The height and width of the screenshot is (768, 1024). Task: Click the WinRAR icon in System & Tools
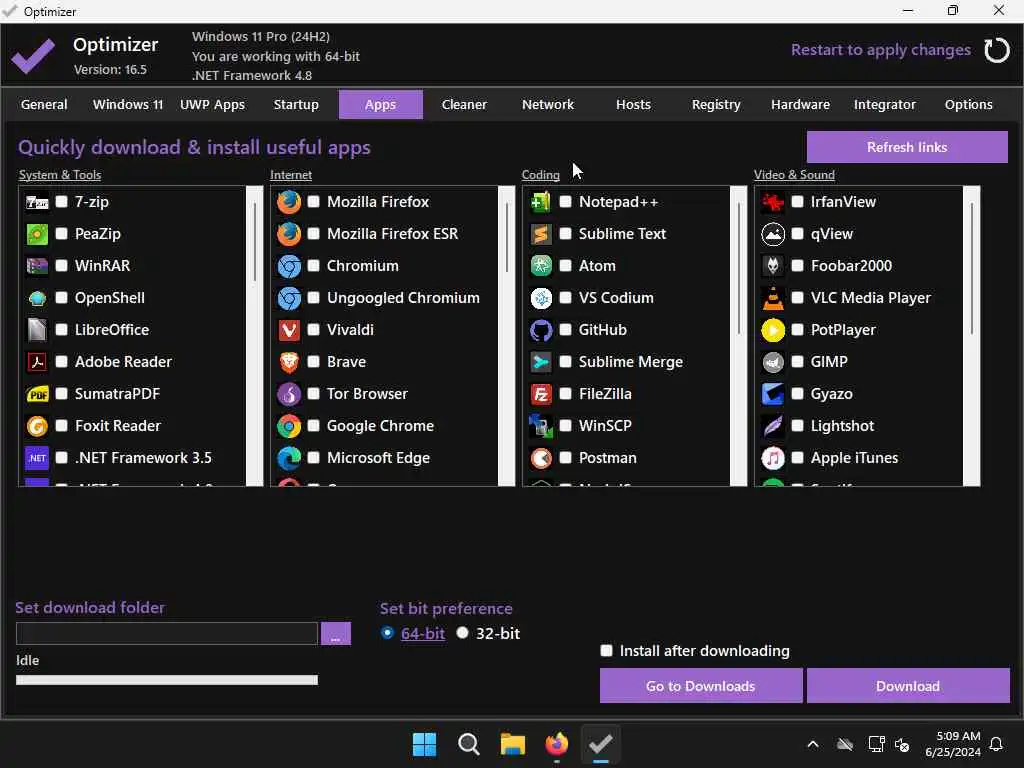(x=37, y=266)
